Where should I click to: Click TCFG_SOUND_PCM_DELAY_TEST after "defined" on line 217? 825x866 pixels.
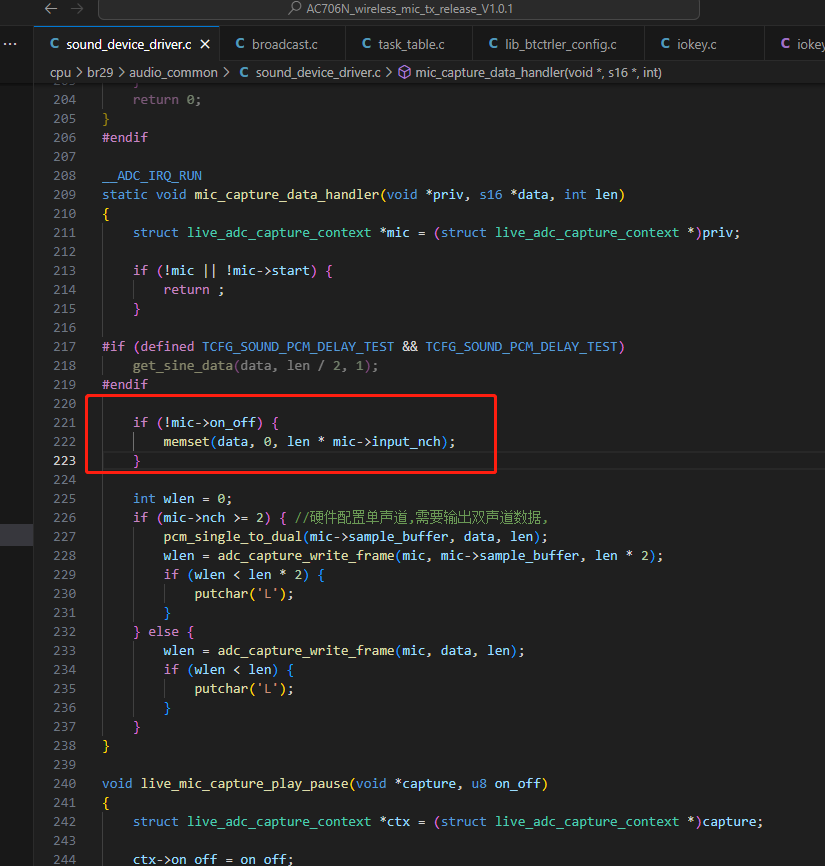pos(298,347)
